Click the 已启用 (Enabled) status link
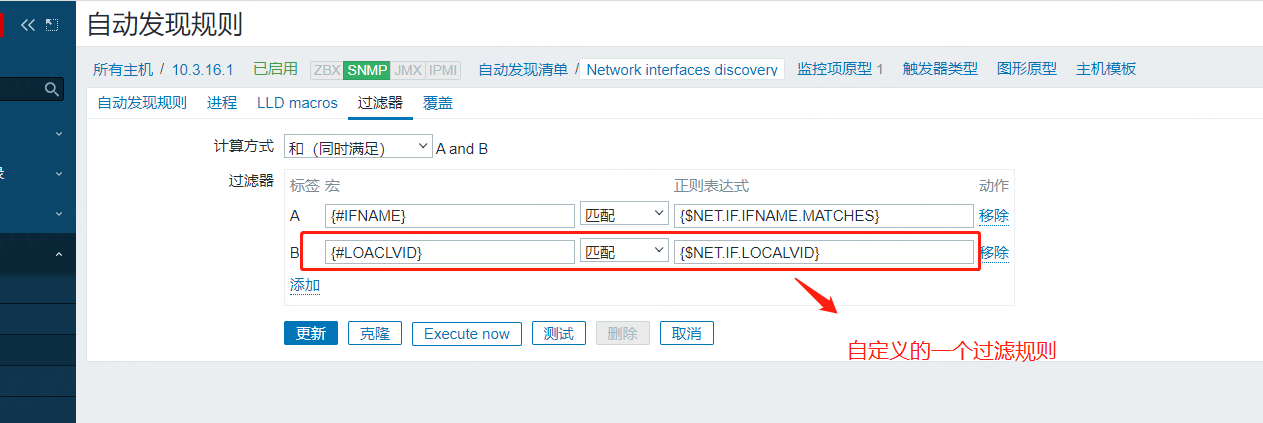 [275, 69]
